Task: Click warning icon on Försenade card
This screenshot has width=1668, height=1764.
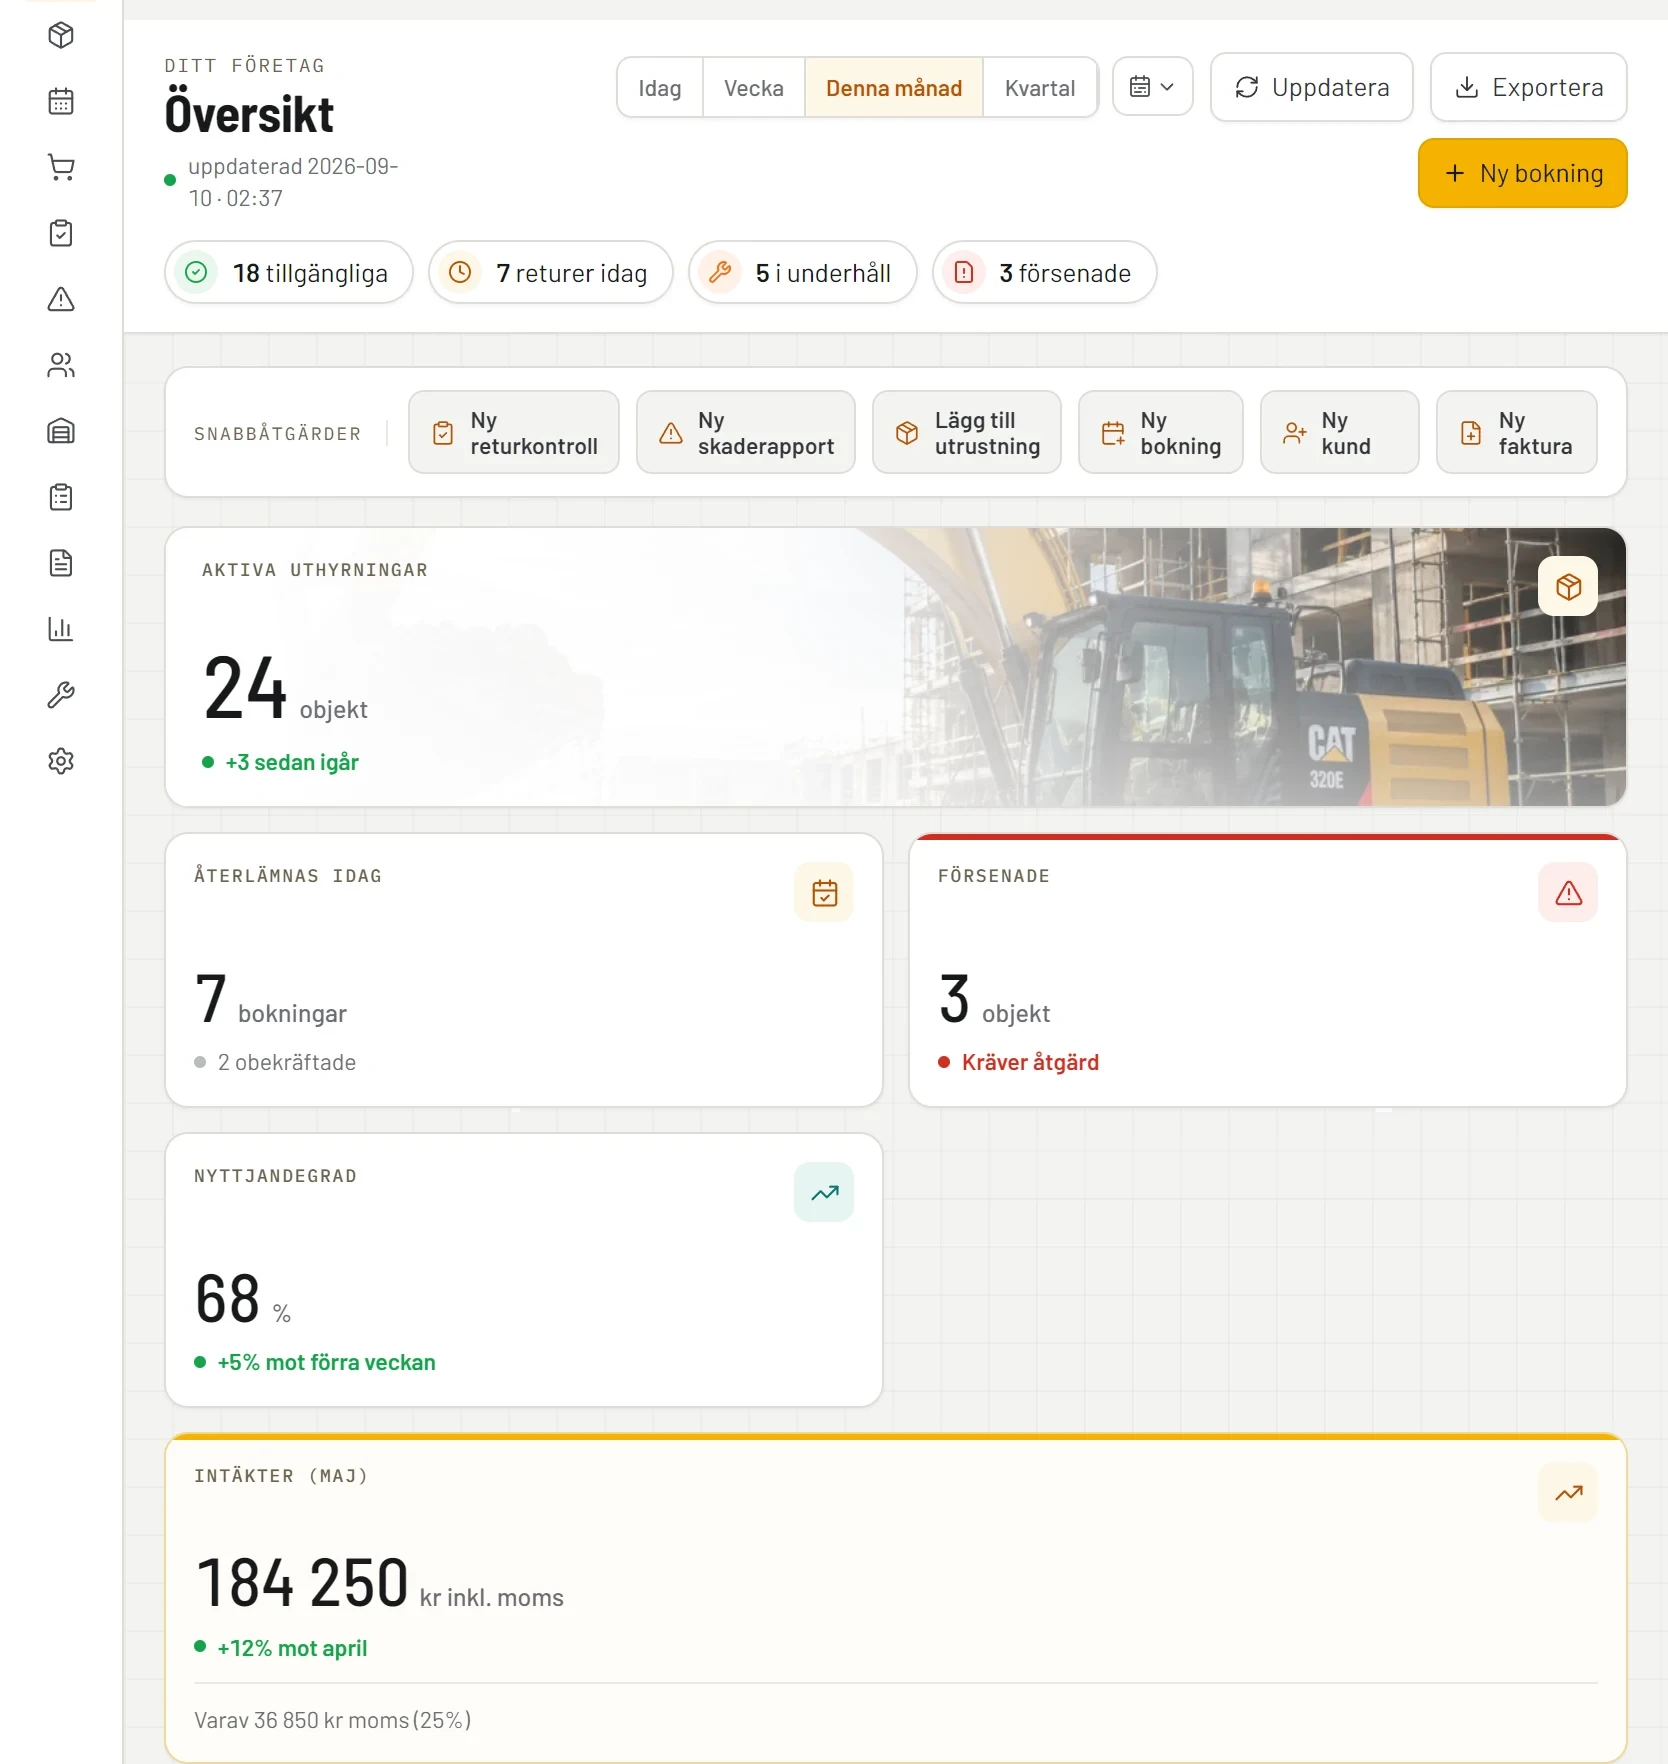Action: point(1568,893)
